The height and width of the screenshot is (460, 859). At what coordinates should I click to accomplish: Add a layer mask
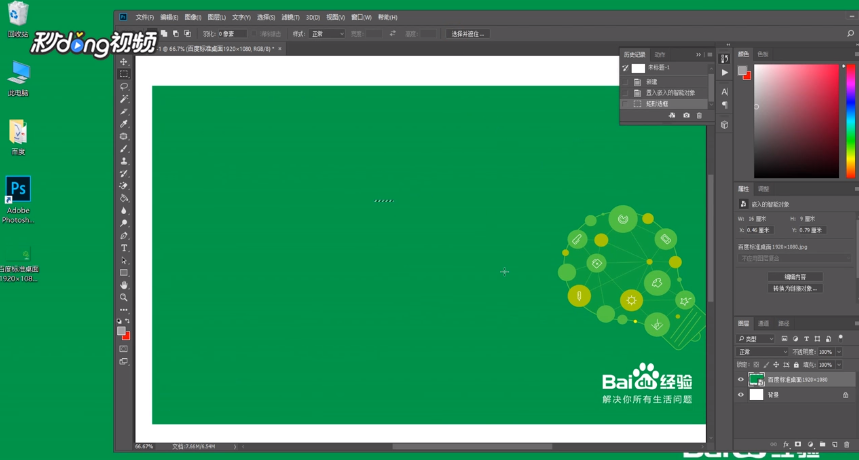798,444
